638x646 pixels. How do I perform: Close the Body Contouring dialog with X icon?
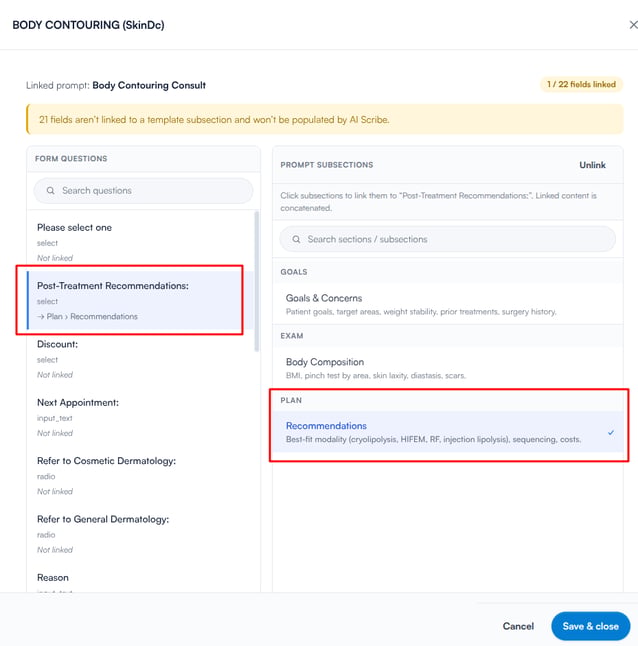[x=633, y=25]
